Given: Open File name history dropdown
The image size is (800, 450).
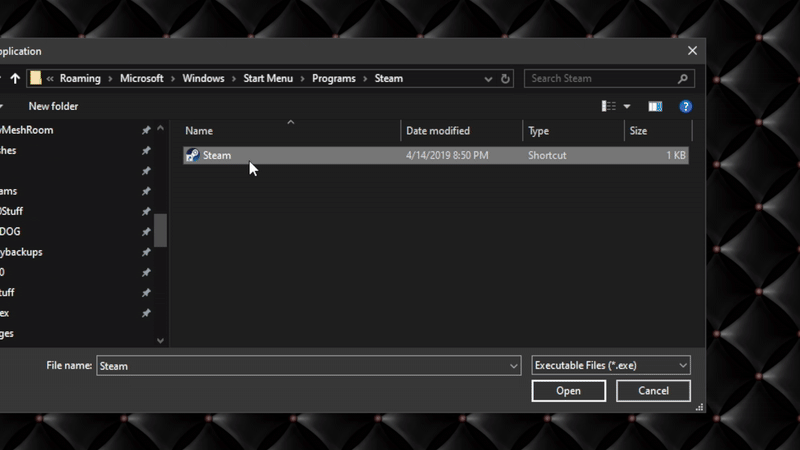Looking at the screenshot, I should (x=513, y=366).
